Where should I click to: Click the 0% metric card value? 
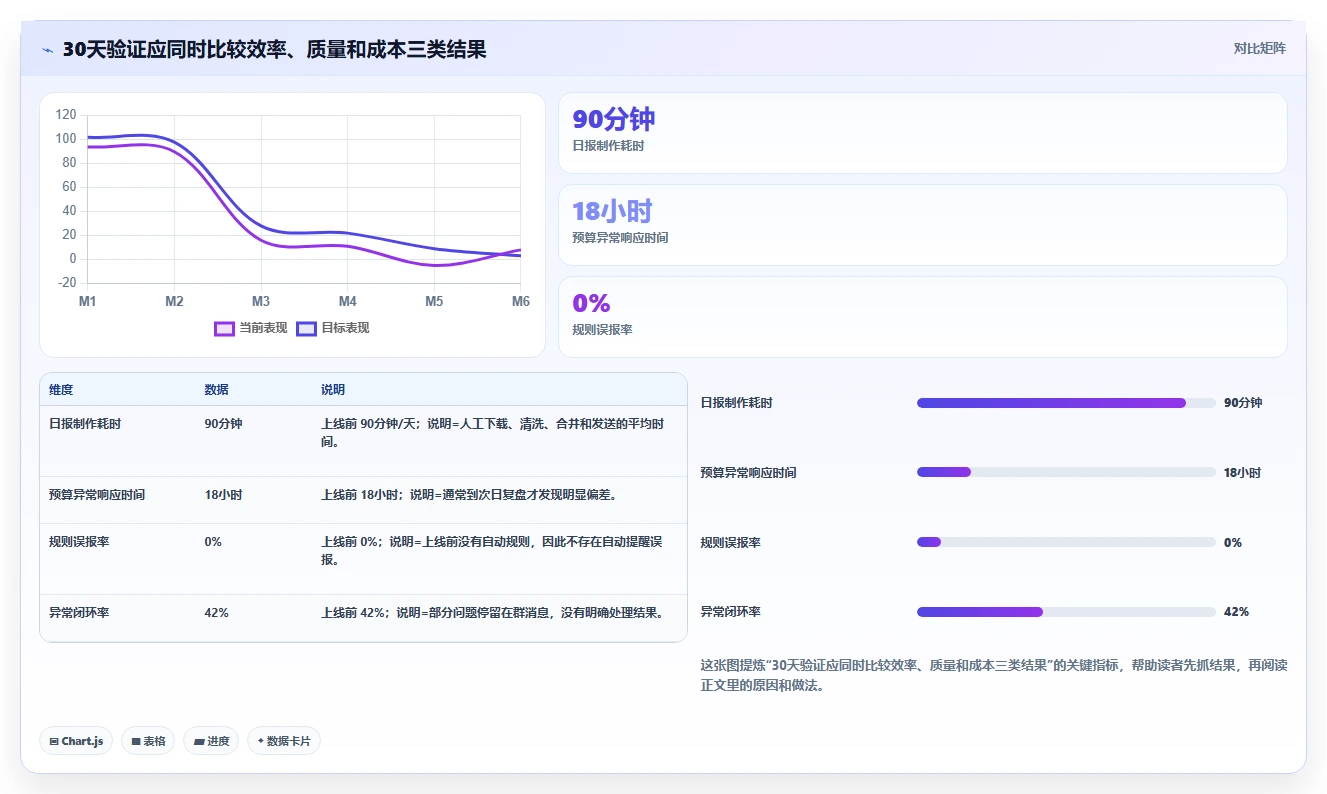pos(591,303)
